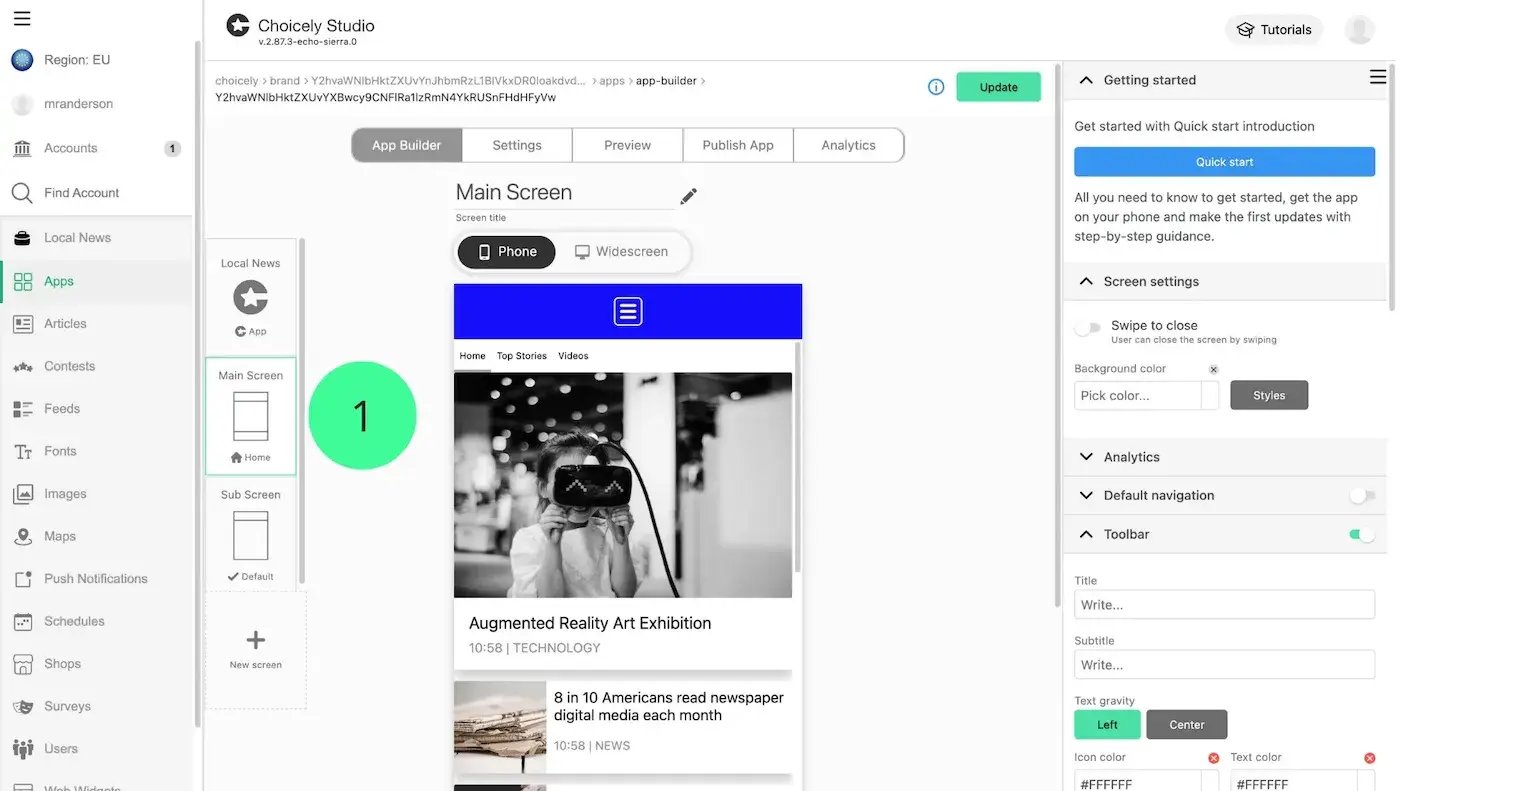
Task: Open the right panel options menu icon
Action: pos(1378,77)
